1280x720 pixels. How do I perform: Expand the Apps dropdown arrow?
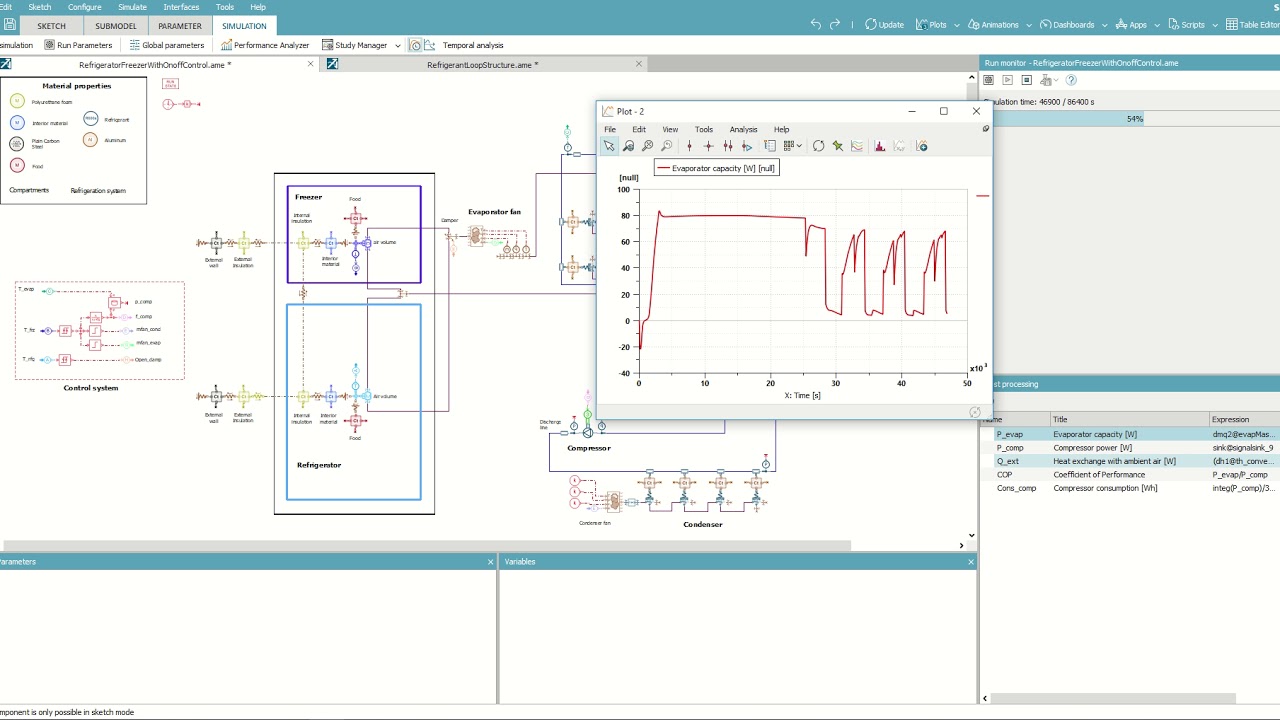click(1157, 25)
